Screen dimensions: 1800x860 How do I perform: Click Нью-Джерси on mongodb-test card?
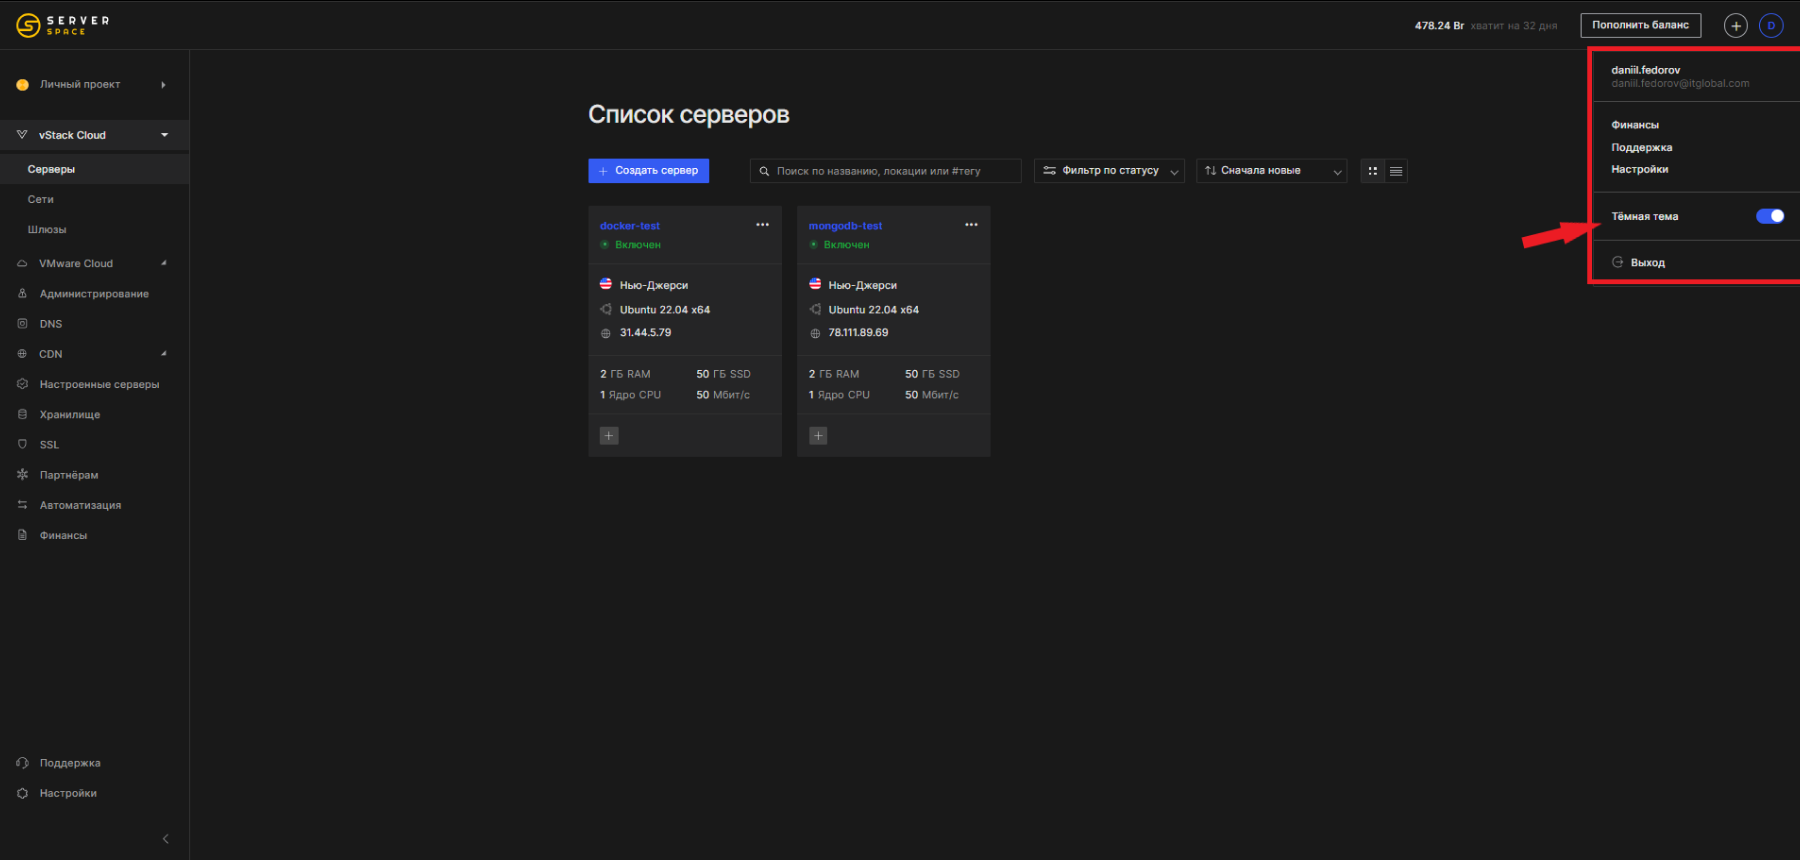pos(863,285)
